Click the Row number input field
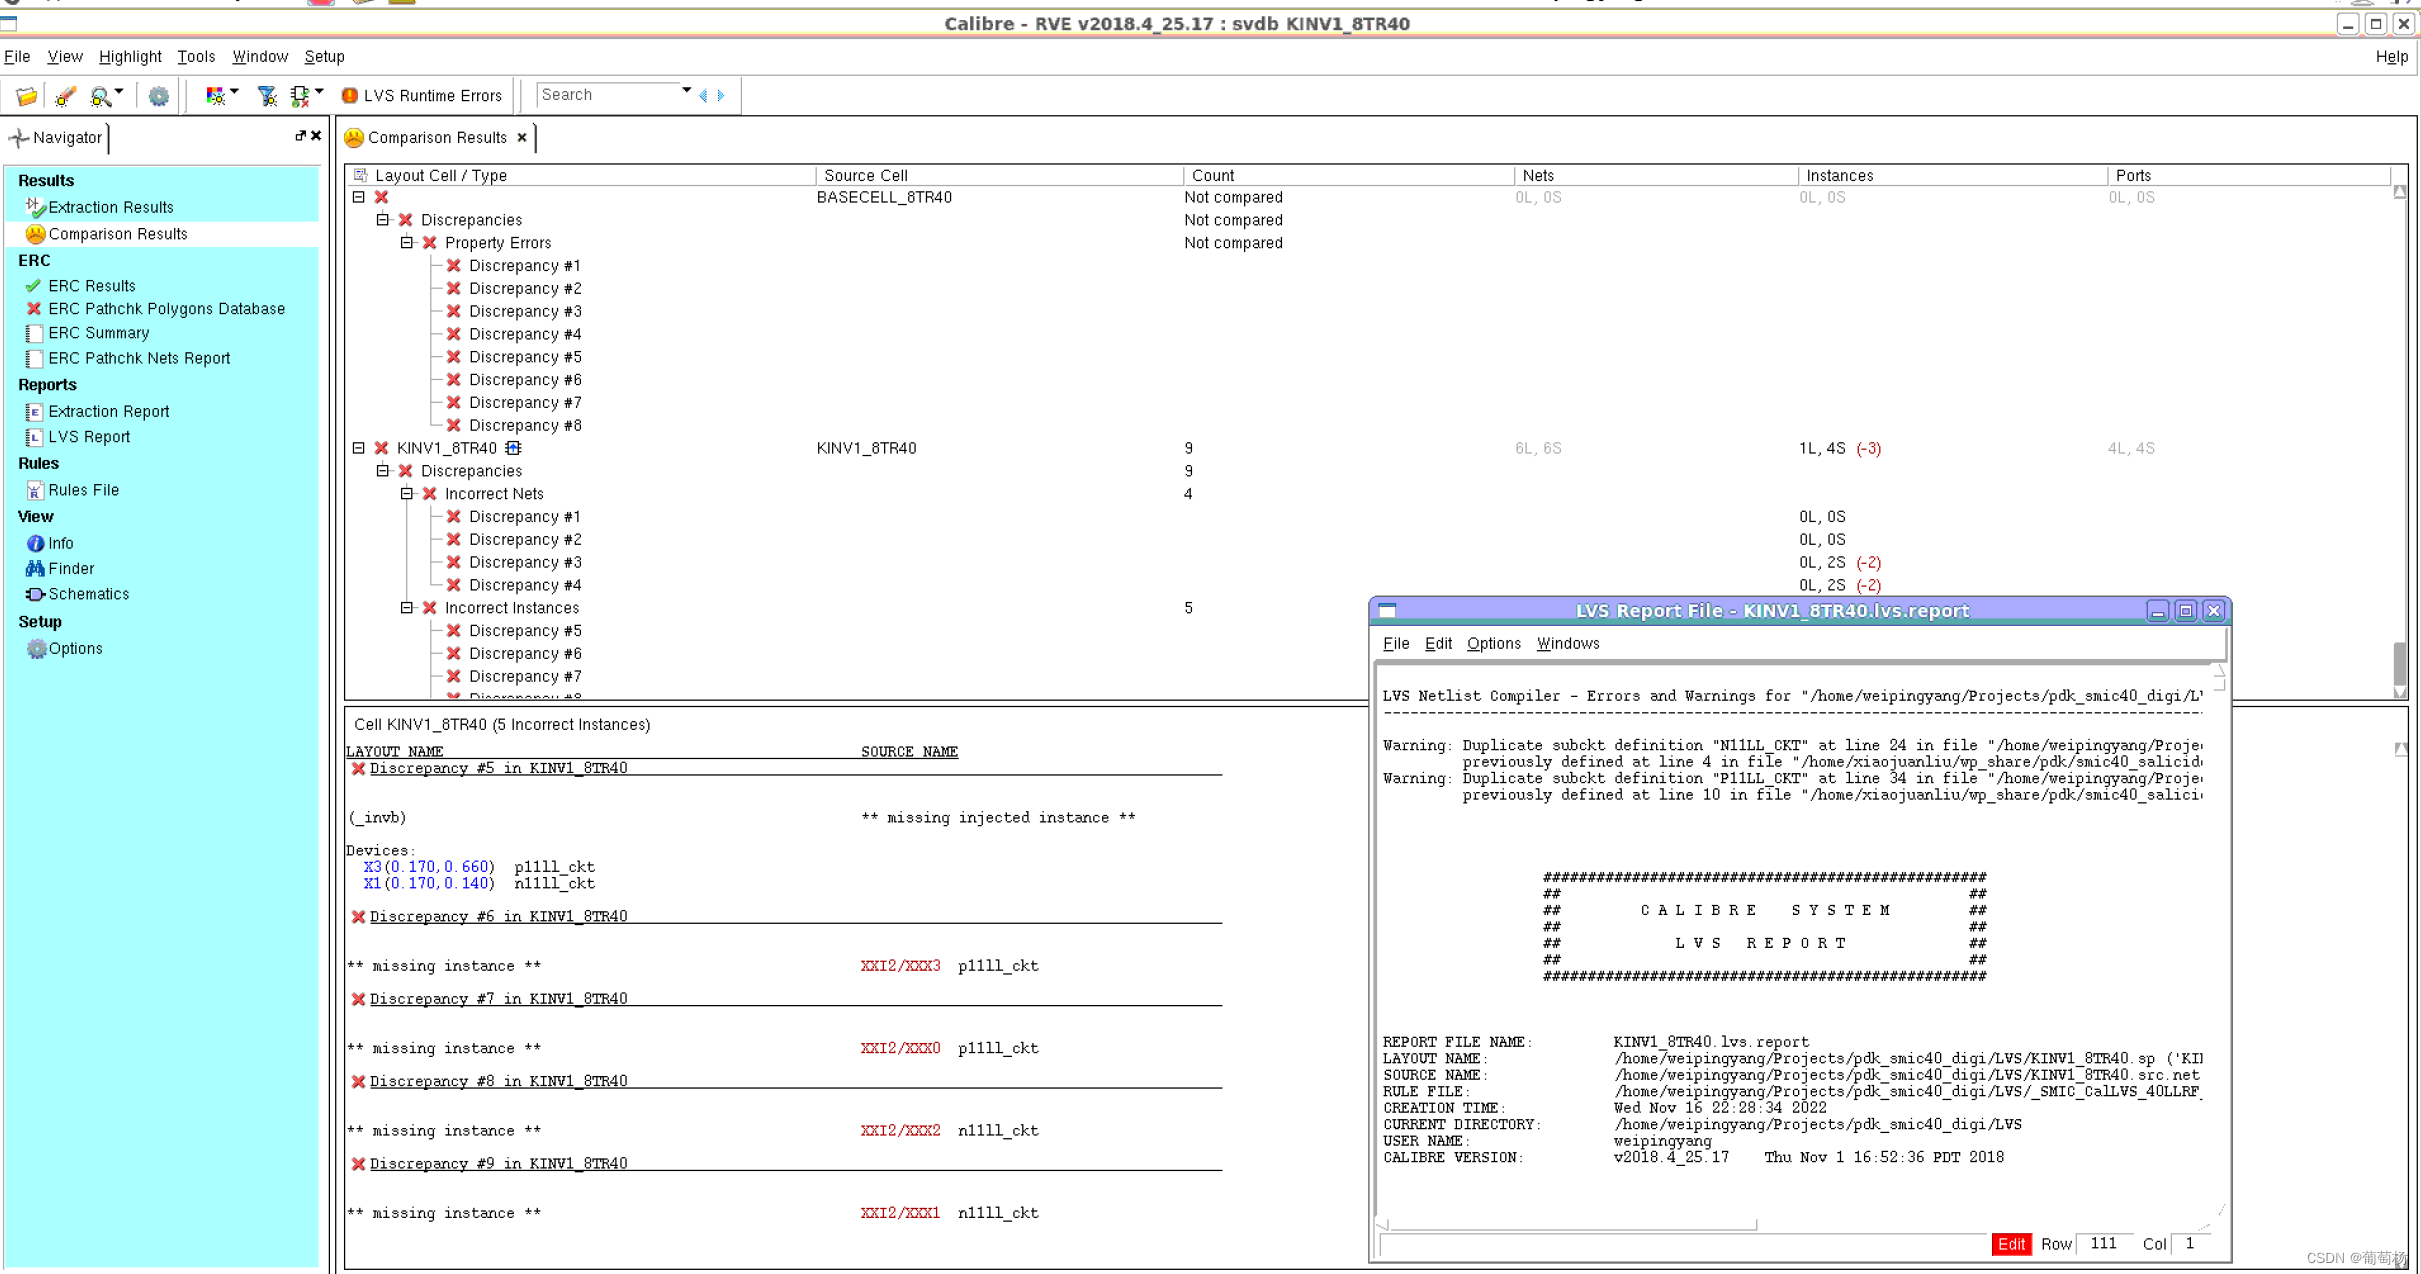The width and height of the screenshot is (2421, 1274). 2103,1244
